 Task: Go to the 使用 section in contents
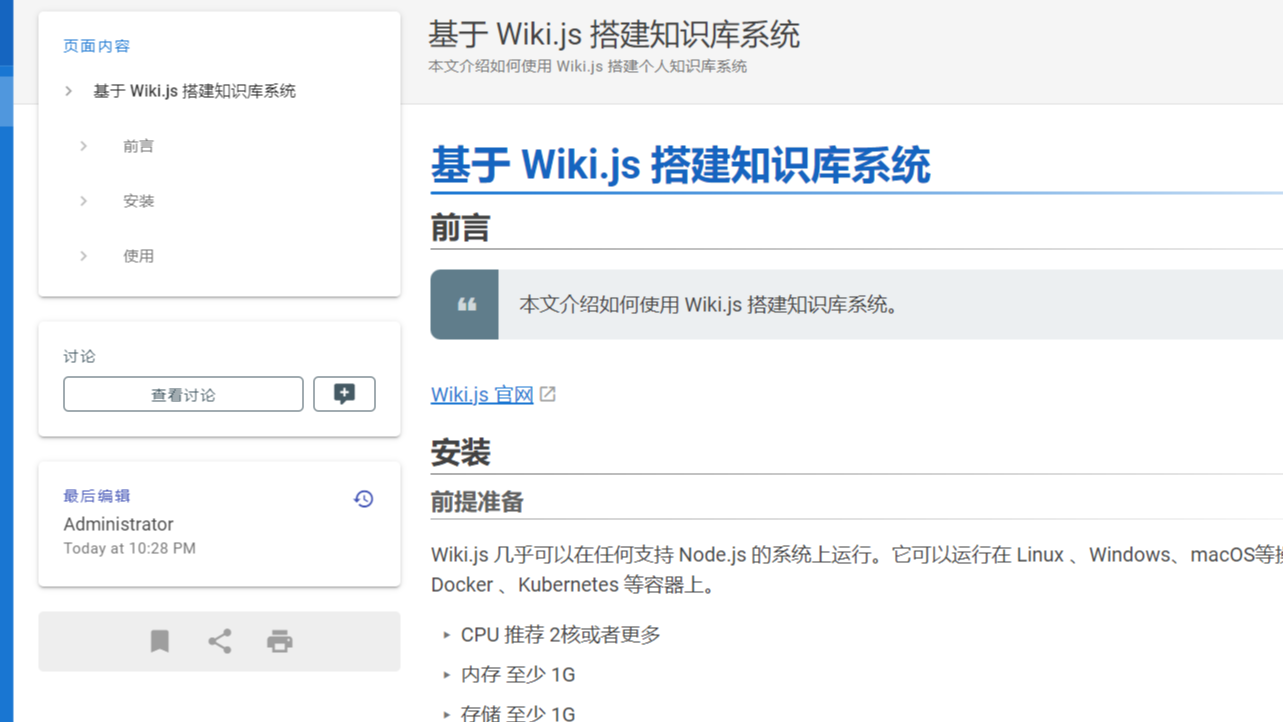[x=138, y=256]
